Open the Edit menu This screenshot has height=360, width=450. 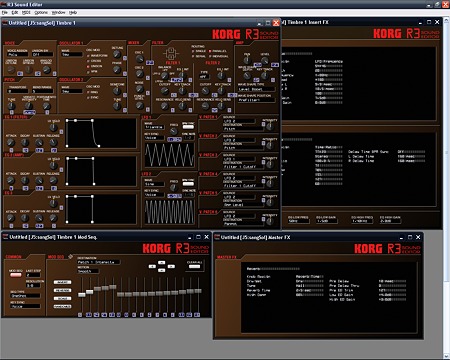15,12
